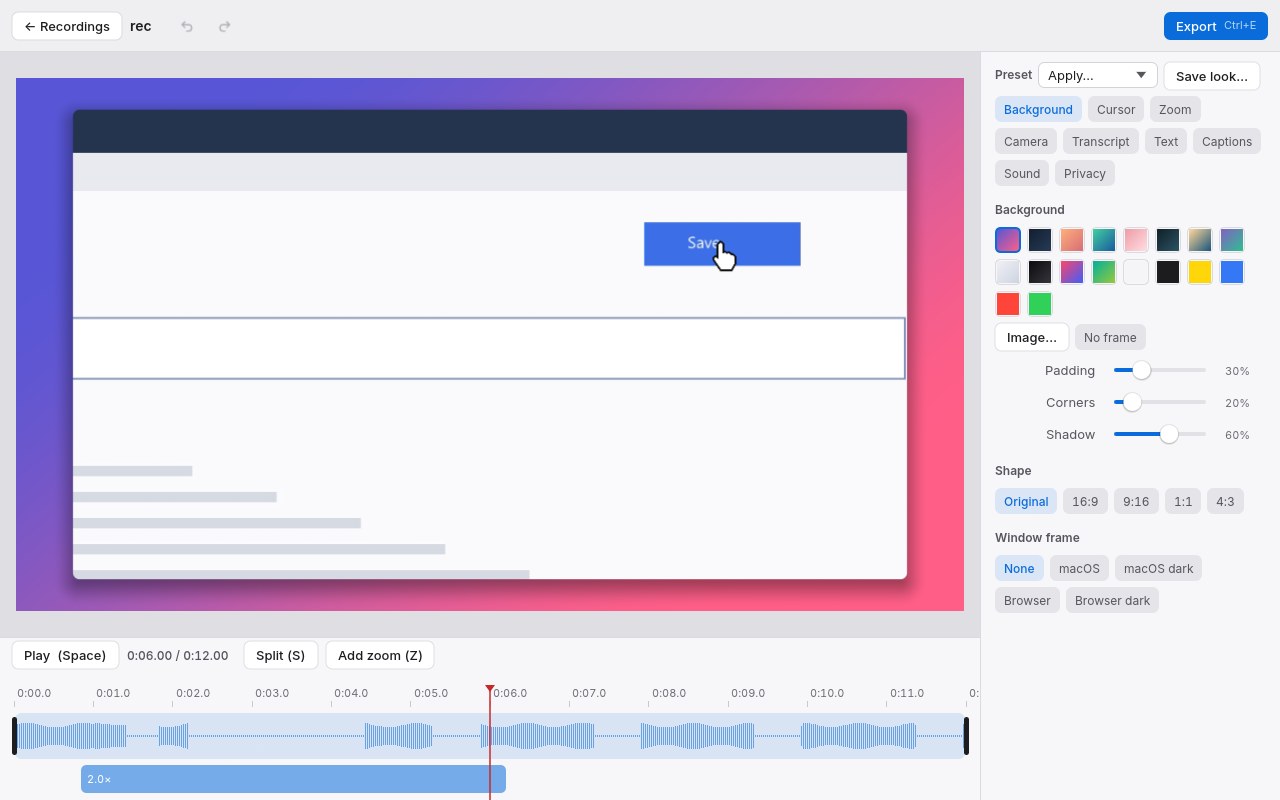Select the white solid background swatch

1136,272
